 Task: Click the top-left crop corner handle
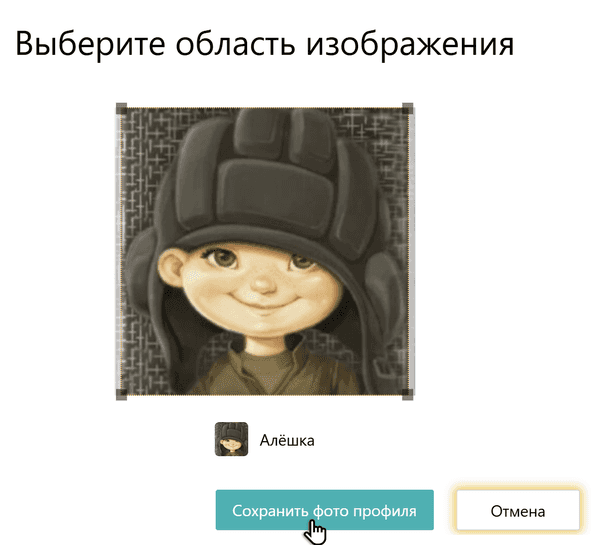pyautogui.click(x=121, y=109)
